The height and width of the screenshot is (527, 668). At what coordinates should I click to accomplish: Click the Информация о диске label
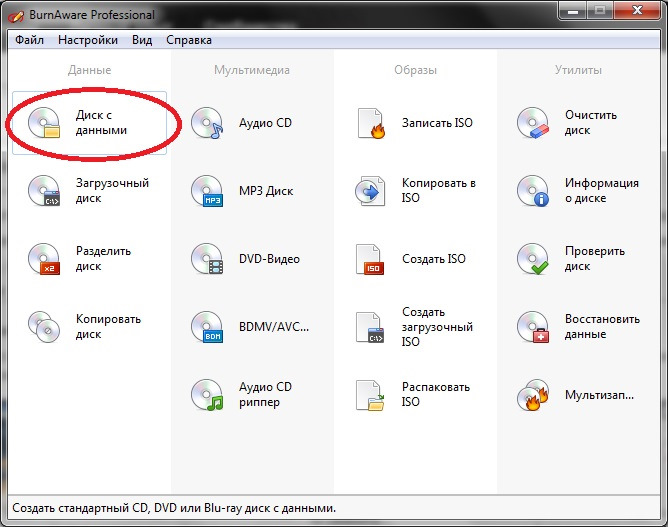click(602, 190)
